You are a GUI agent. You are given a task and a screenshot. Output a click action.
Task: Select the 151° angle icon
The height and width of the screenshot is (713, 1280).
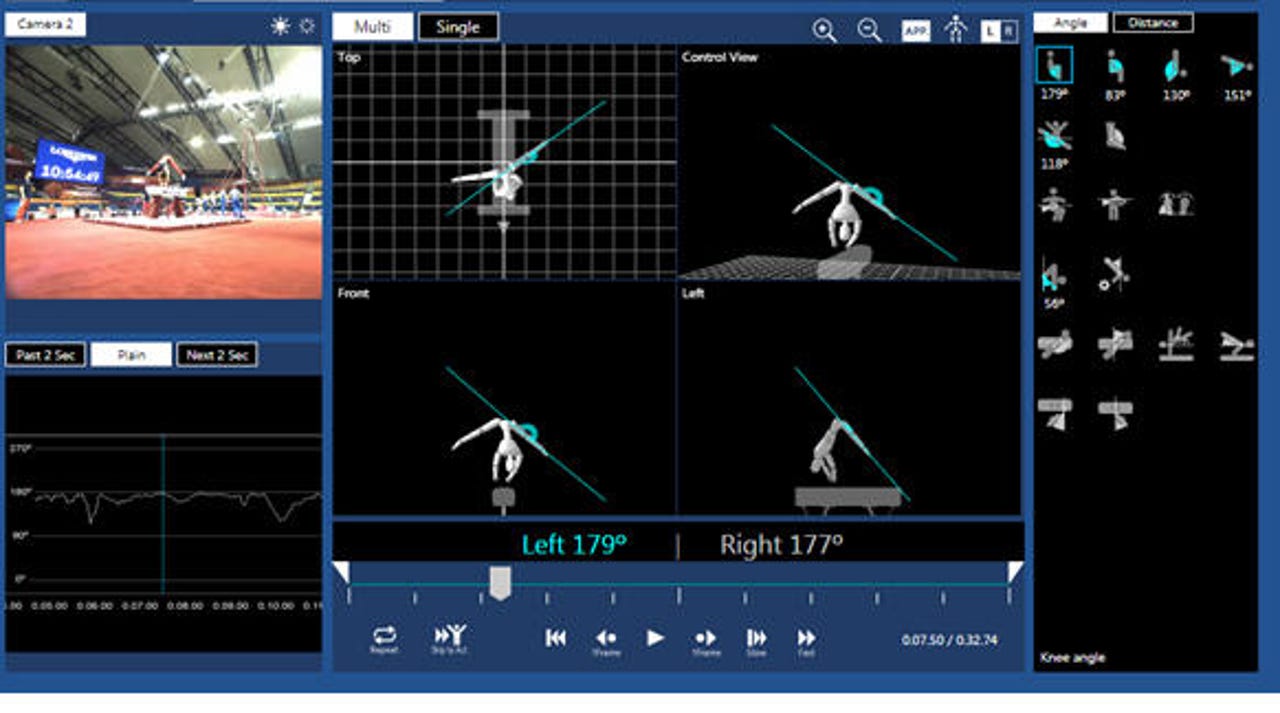pyautogui.click(x=1236, y=66)
